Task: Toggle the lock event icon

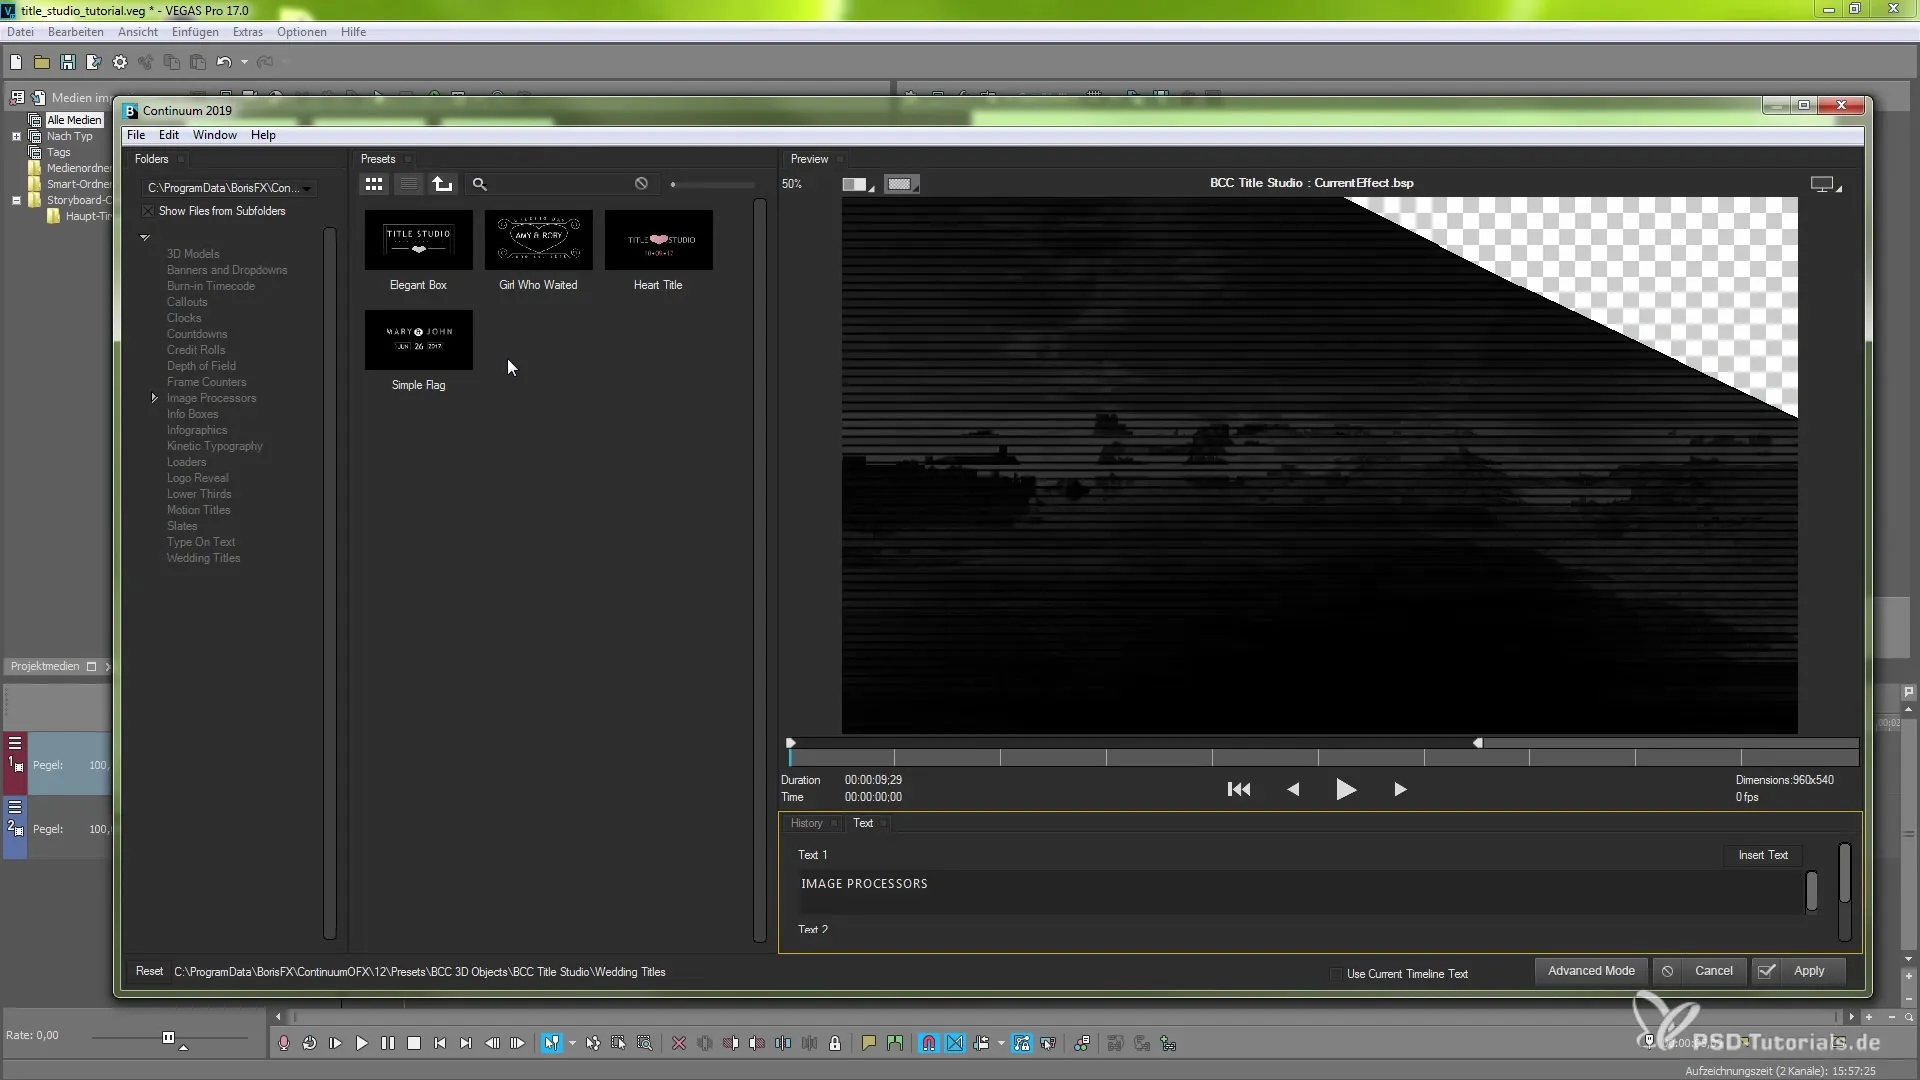Action: [835, 1043]
